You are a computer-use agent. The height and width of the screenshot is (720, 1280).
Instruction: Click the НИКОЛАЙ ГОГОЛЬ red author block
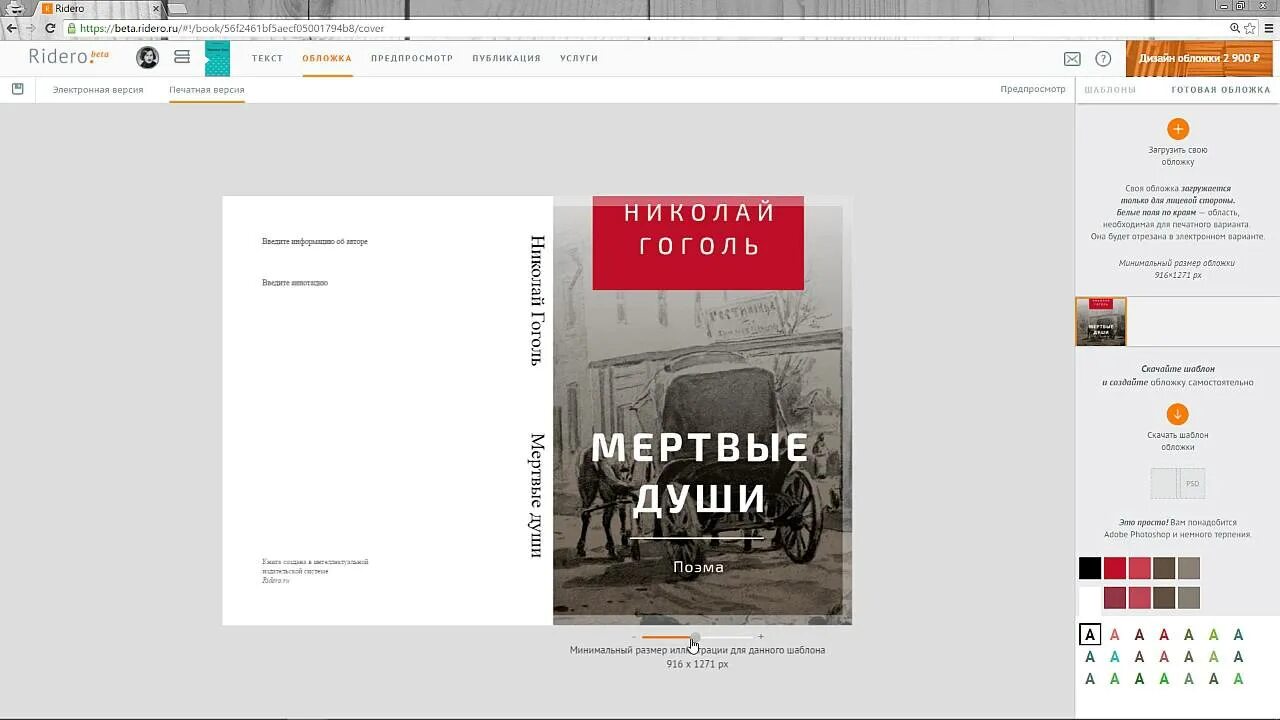tap(698, 243)
